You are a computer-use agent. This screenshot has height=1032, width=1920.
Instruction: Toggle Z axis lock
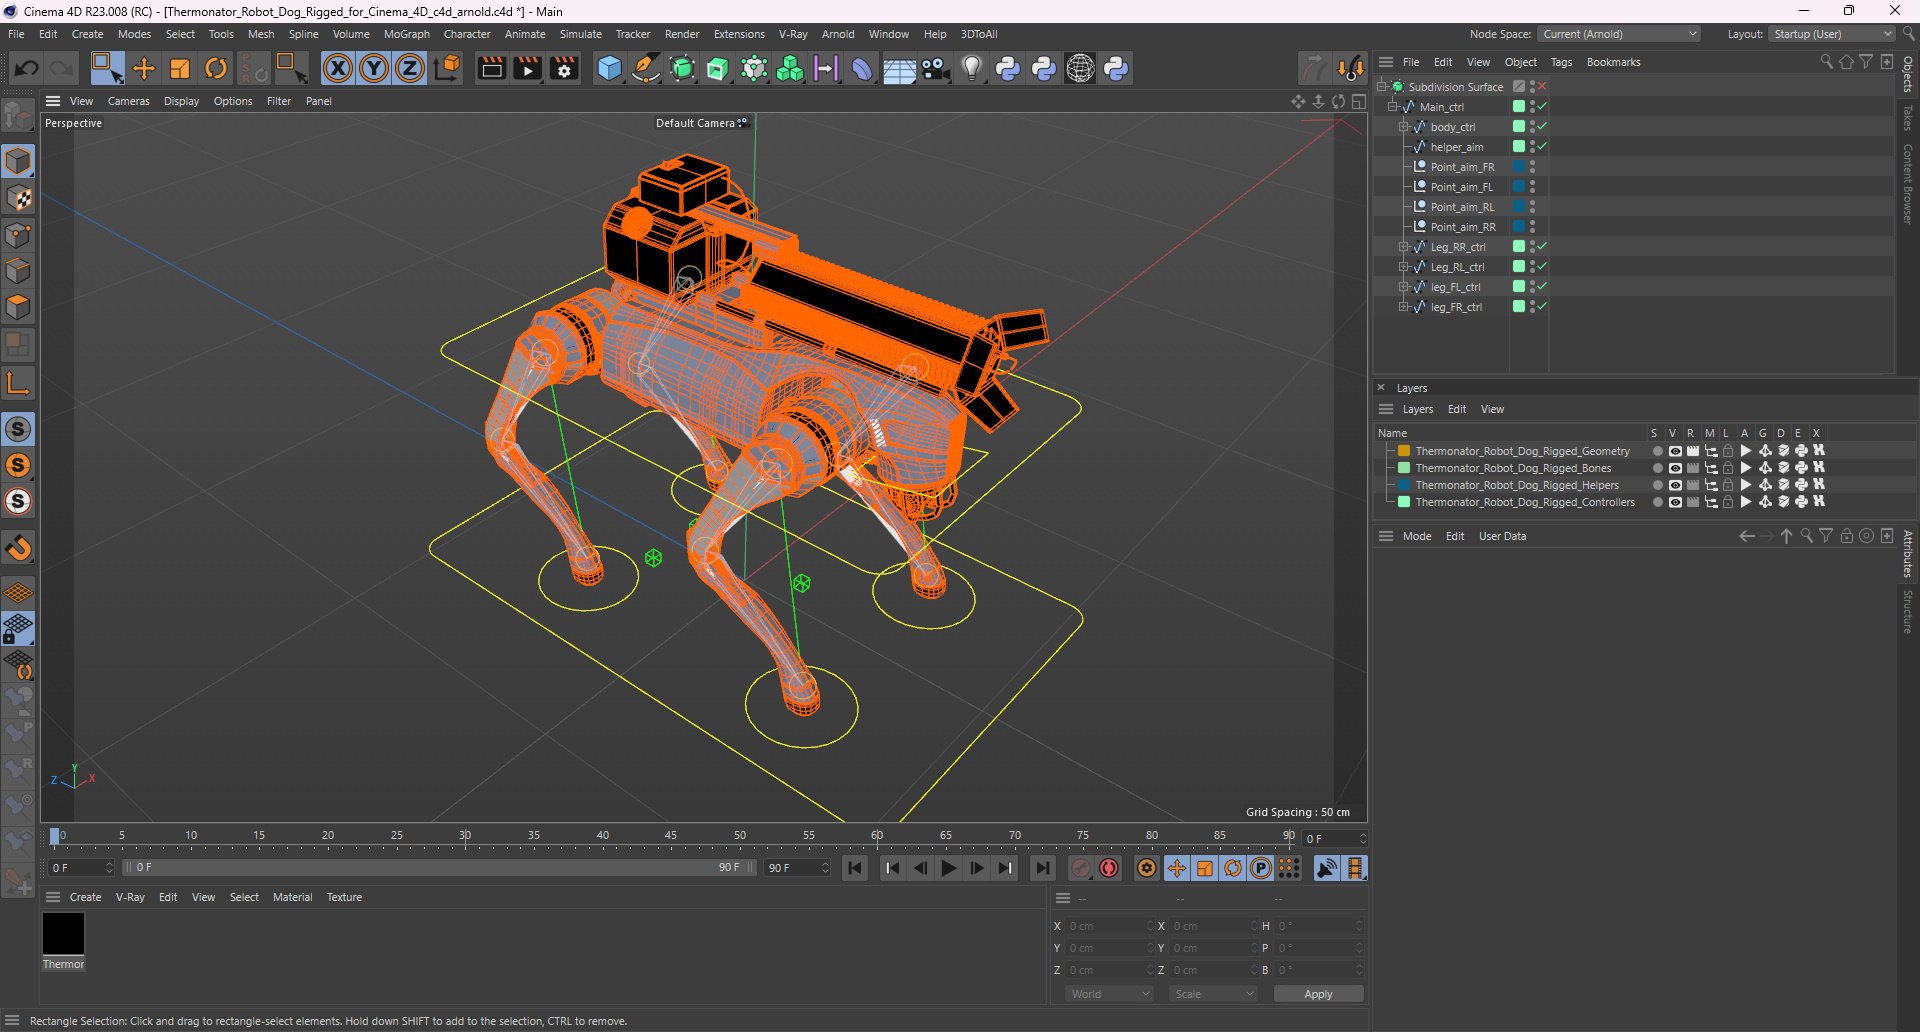pos(410,68)
